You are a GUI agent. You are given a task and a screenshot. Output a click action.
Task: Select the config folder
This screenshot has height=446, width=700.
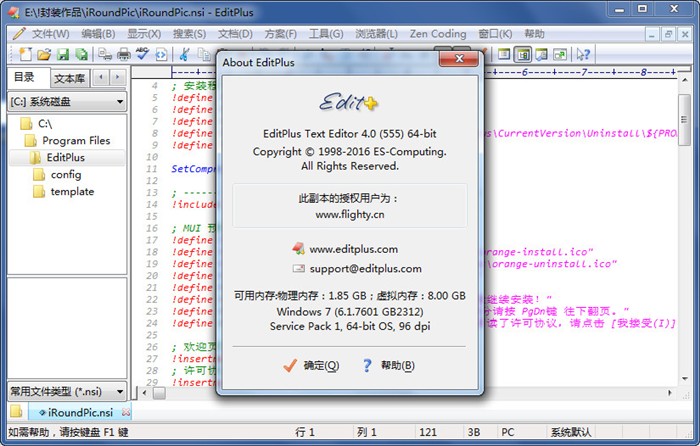tap(58, 175)
